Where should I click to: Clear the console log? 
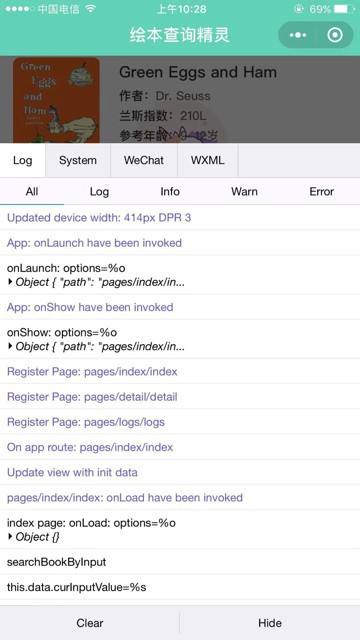click(x=90, y=623)
